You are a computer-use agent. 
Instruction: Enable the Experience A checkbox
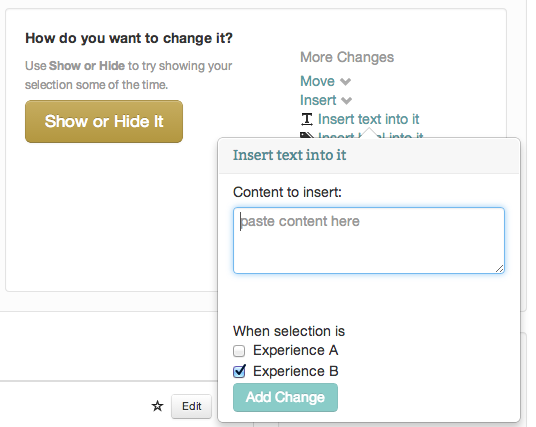[239, 351]
